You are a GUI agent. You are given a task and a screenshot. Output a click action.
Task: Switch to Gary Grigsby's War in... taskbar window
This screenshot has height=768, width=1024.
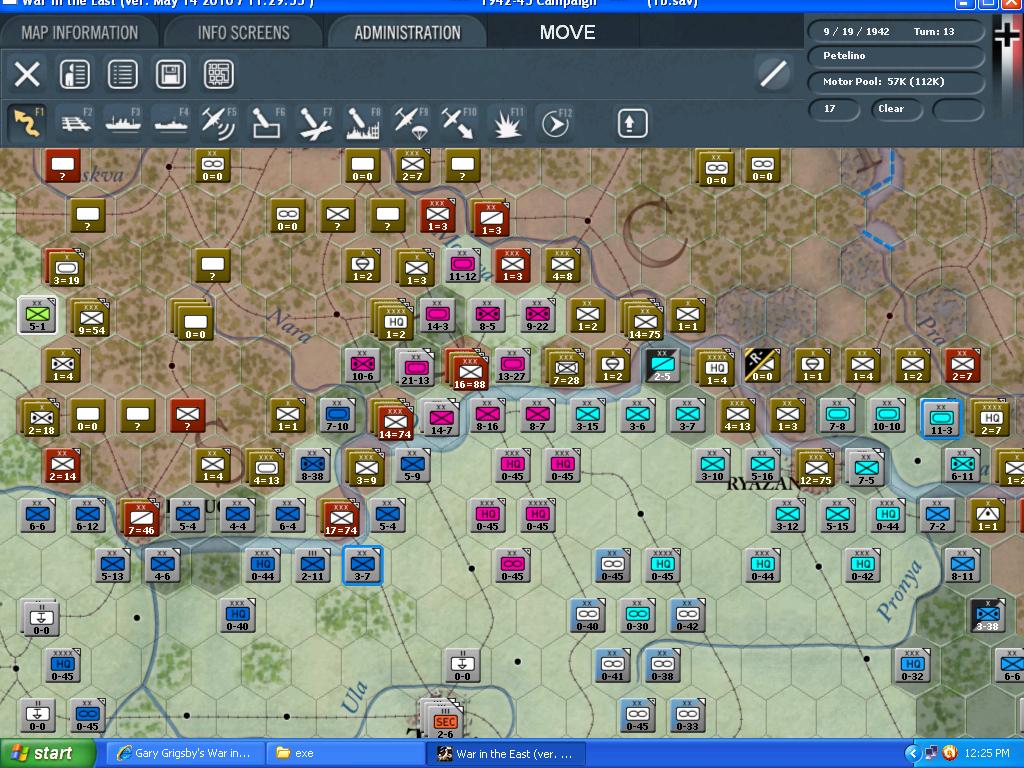click(x=184, y=754)
